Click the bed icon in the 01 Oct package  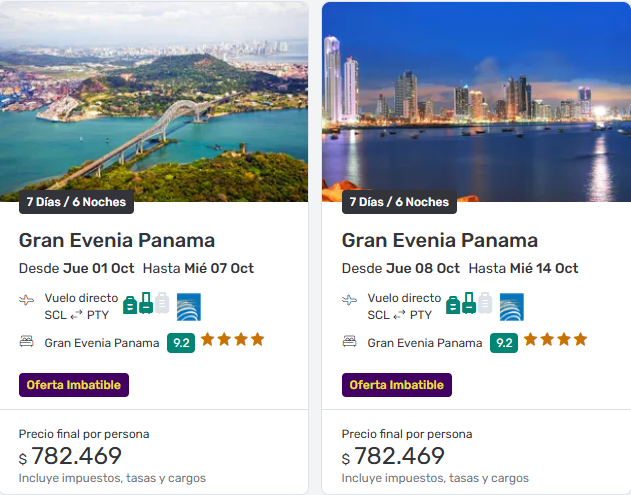pyautogui.click(x=27, y=342)
